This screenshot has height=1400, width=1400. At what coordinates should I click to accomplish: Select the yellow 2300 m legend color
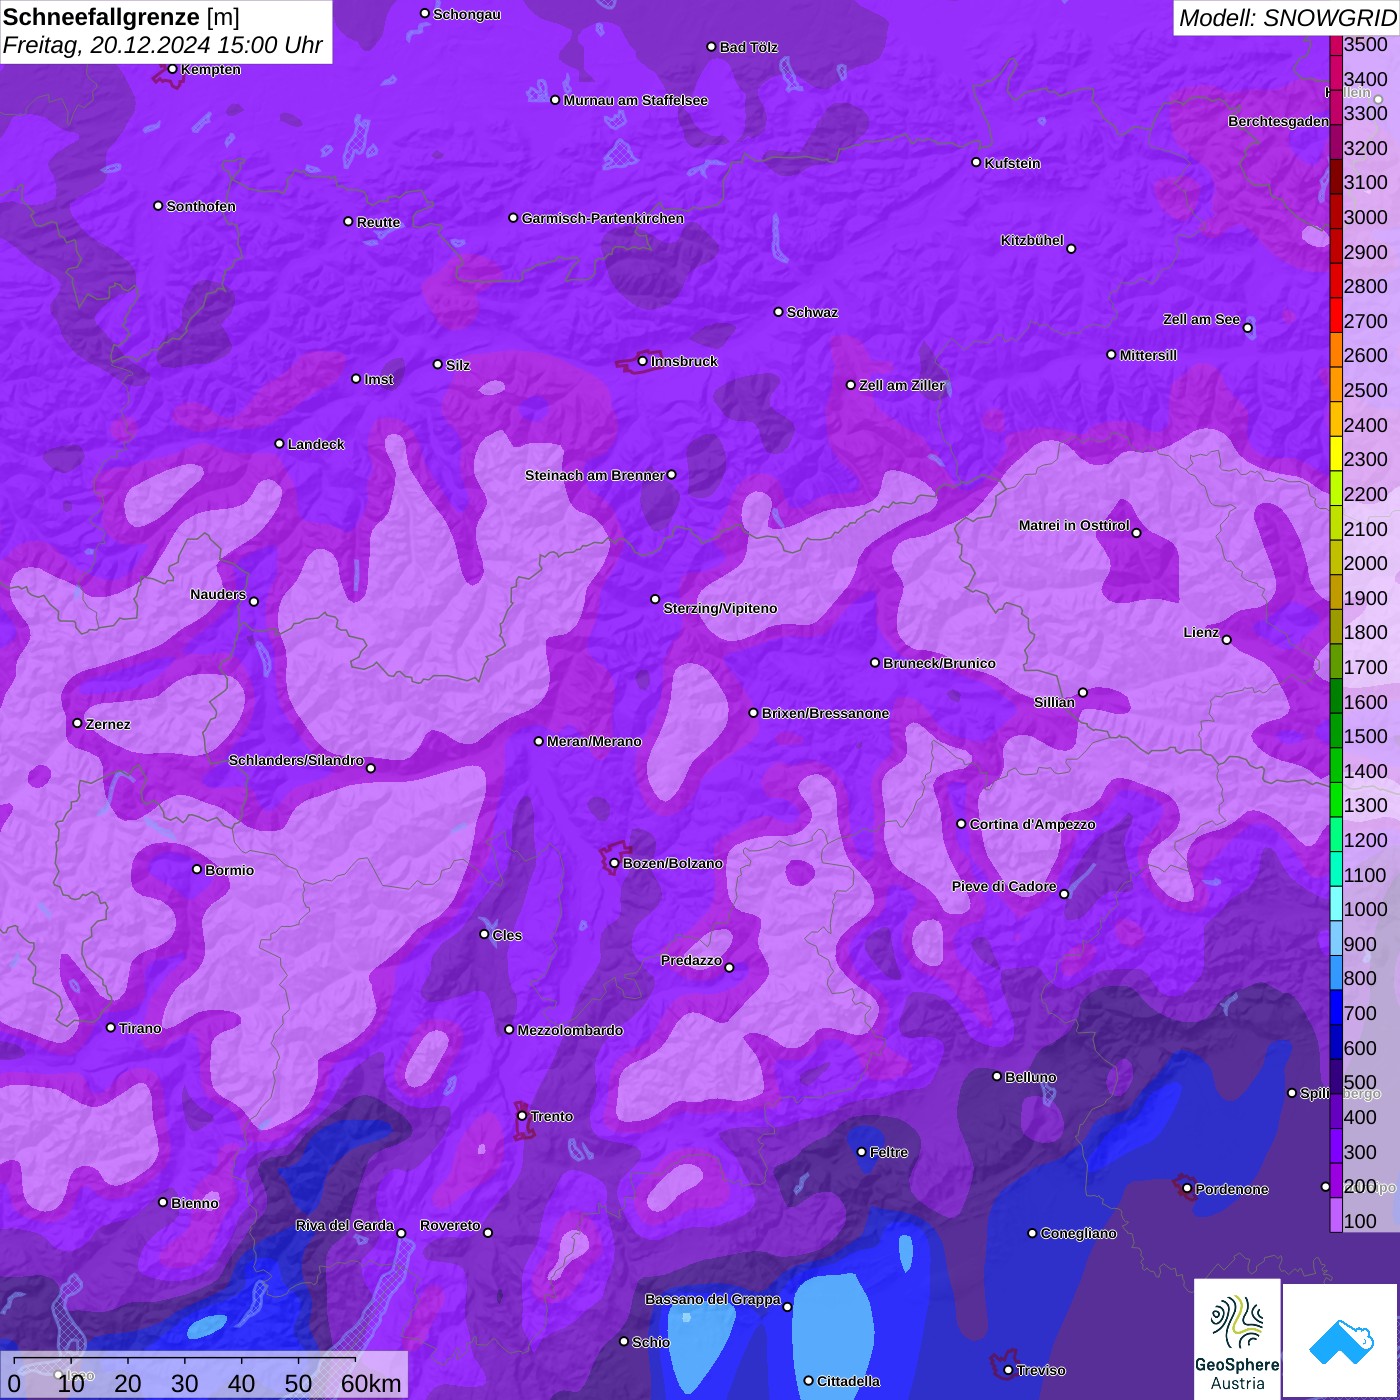coord(1336,454)
